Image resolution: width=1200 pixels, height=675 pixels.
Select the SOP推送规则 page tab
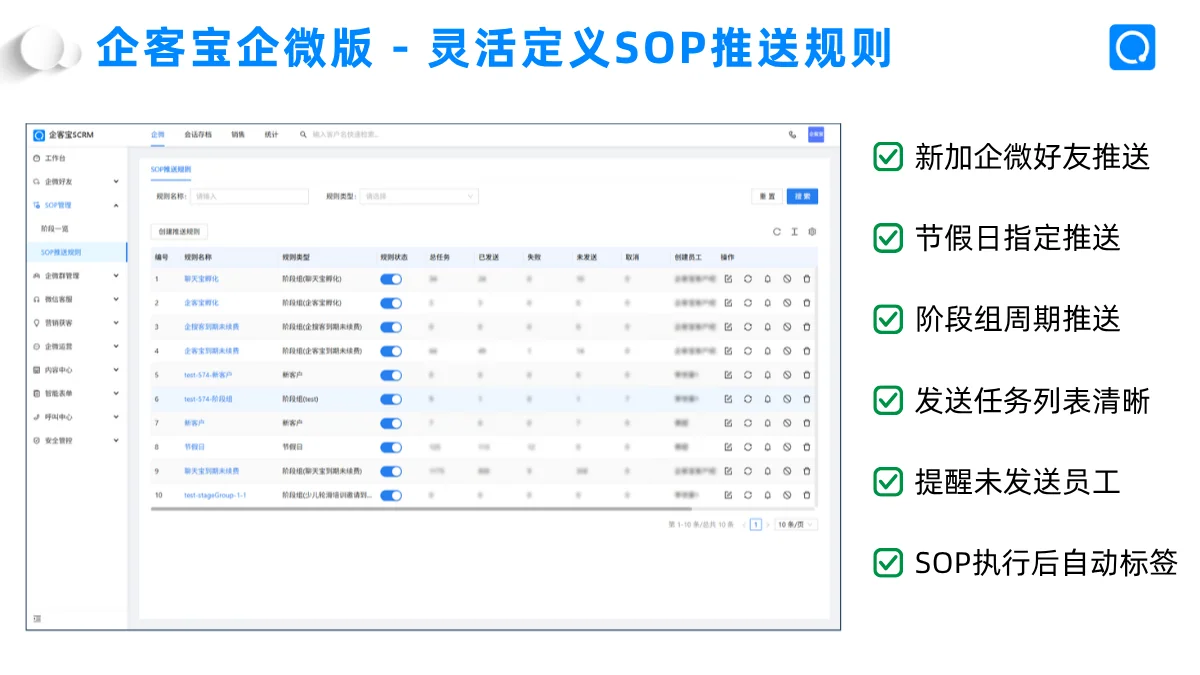[x=170, y=170]
